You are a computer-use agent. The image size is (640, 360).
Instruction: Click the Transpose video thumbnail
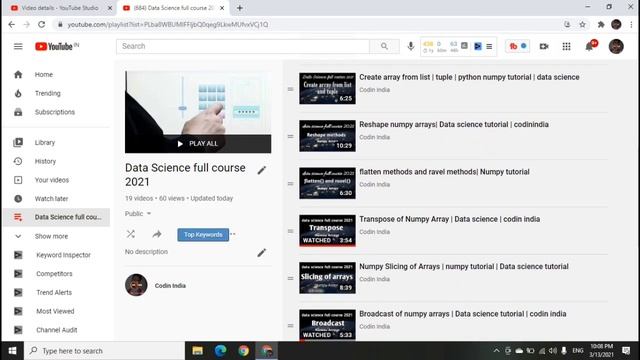pos(327,231)
